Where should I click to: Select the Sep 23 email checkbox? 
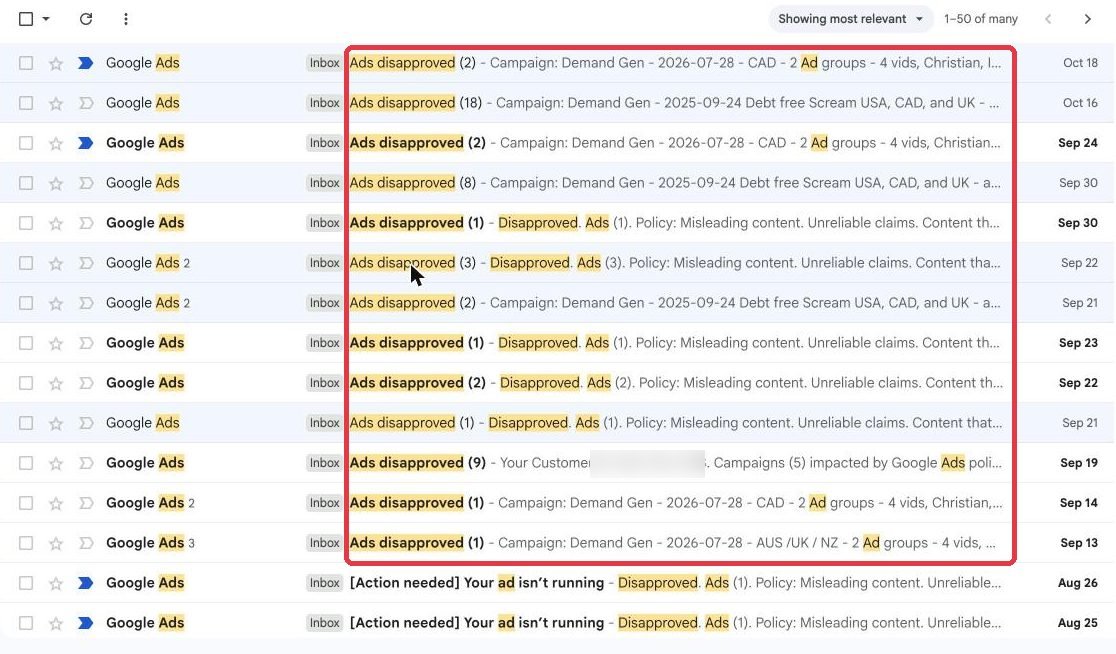pos(26,343)
